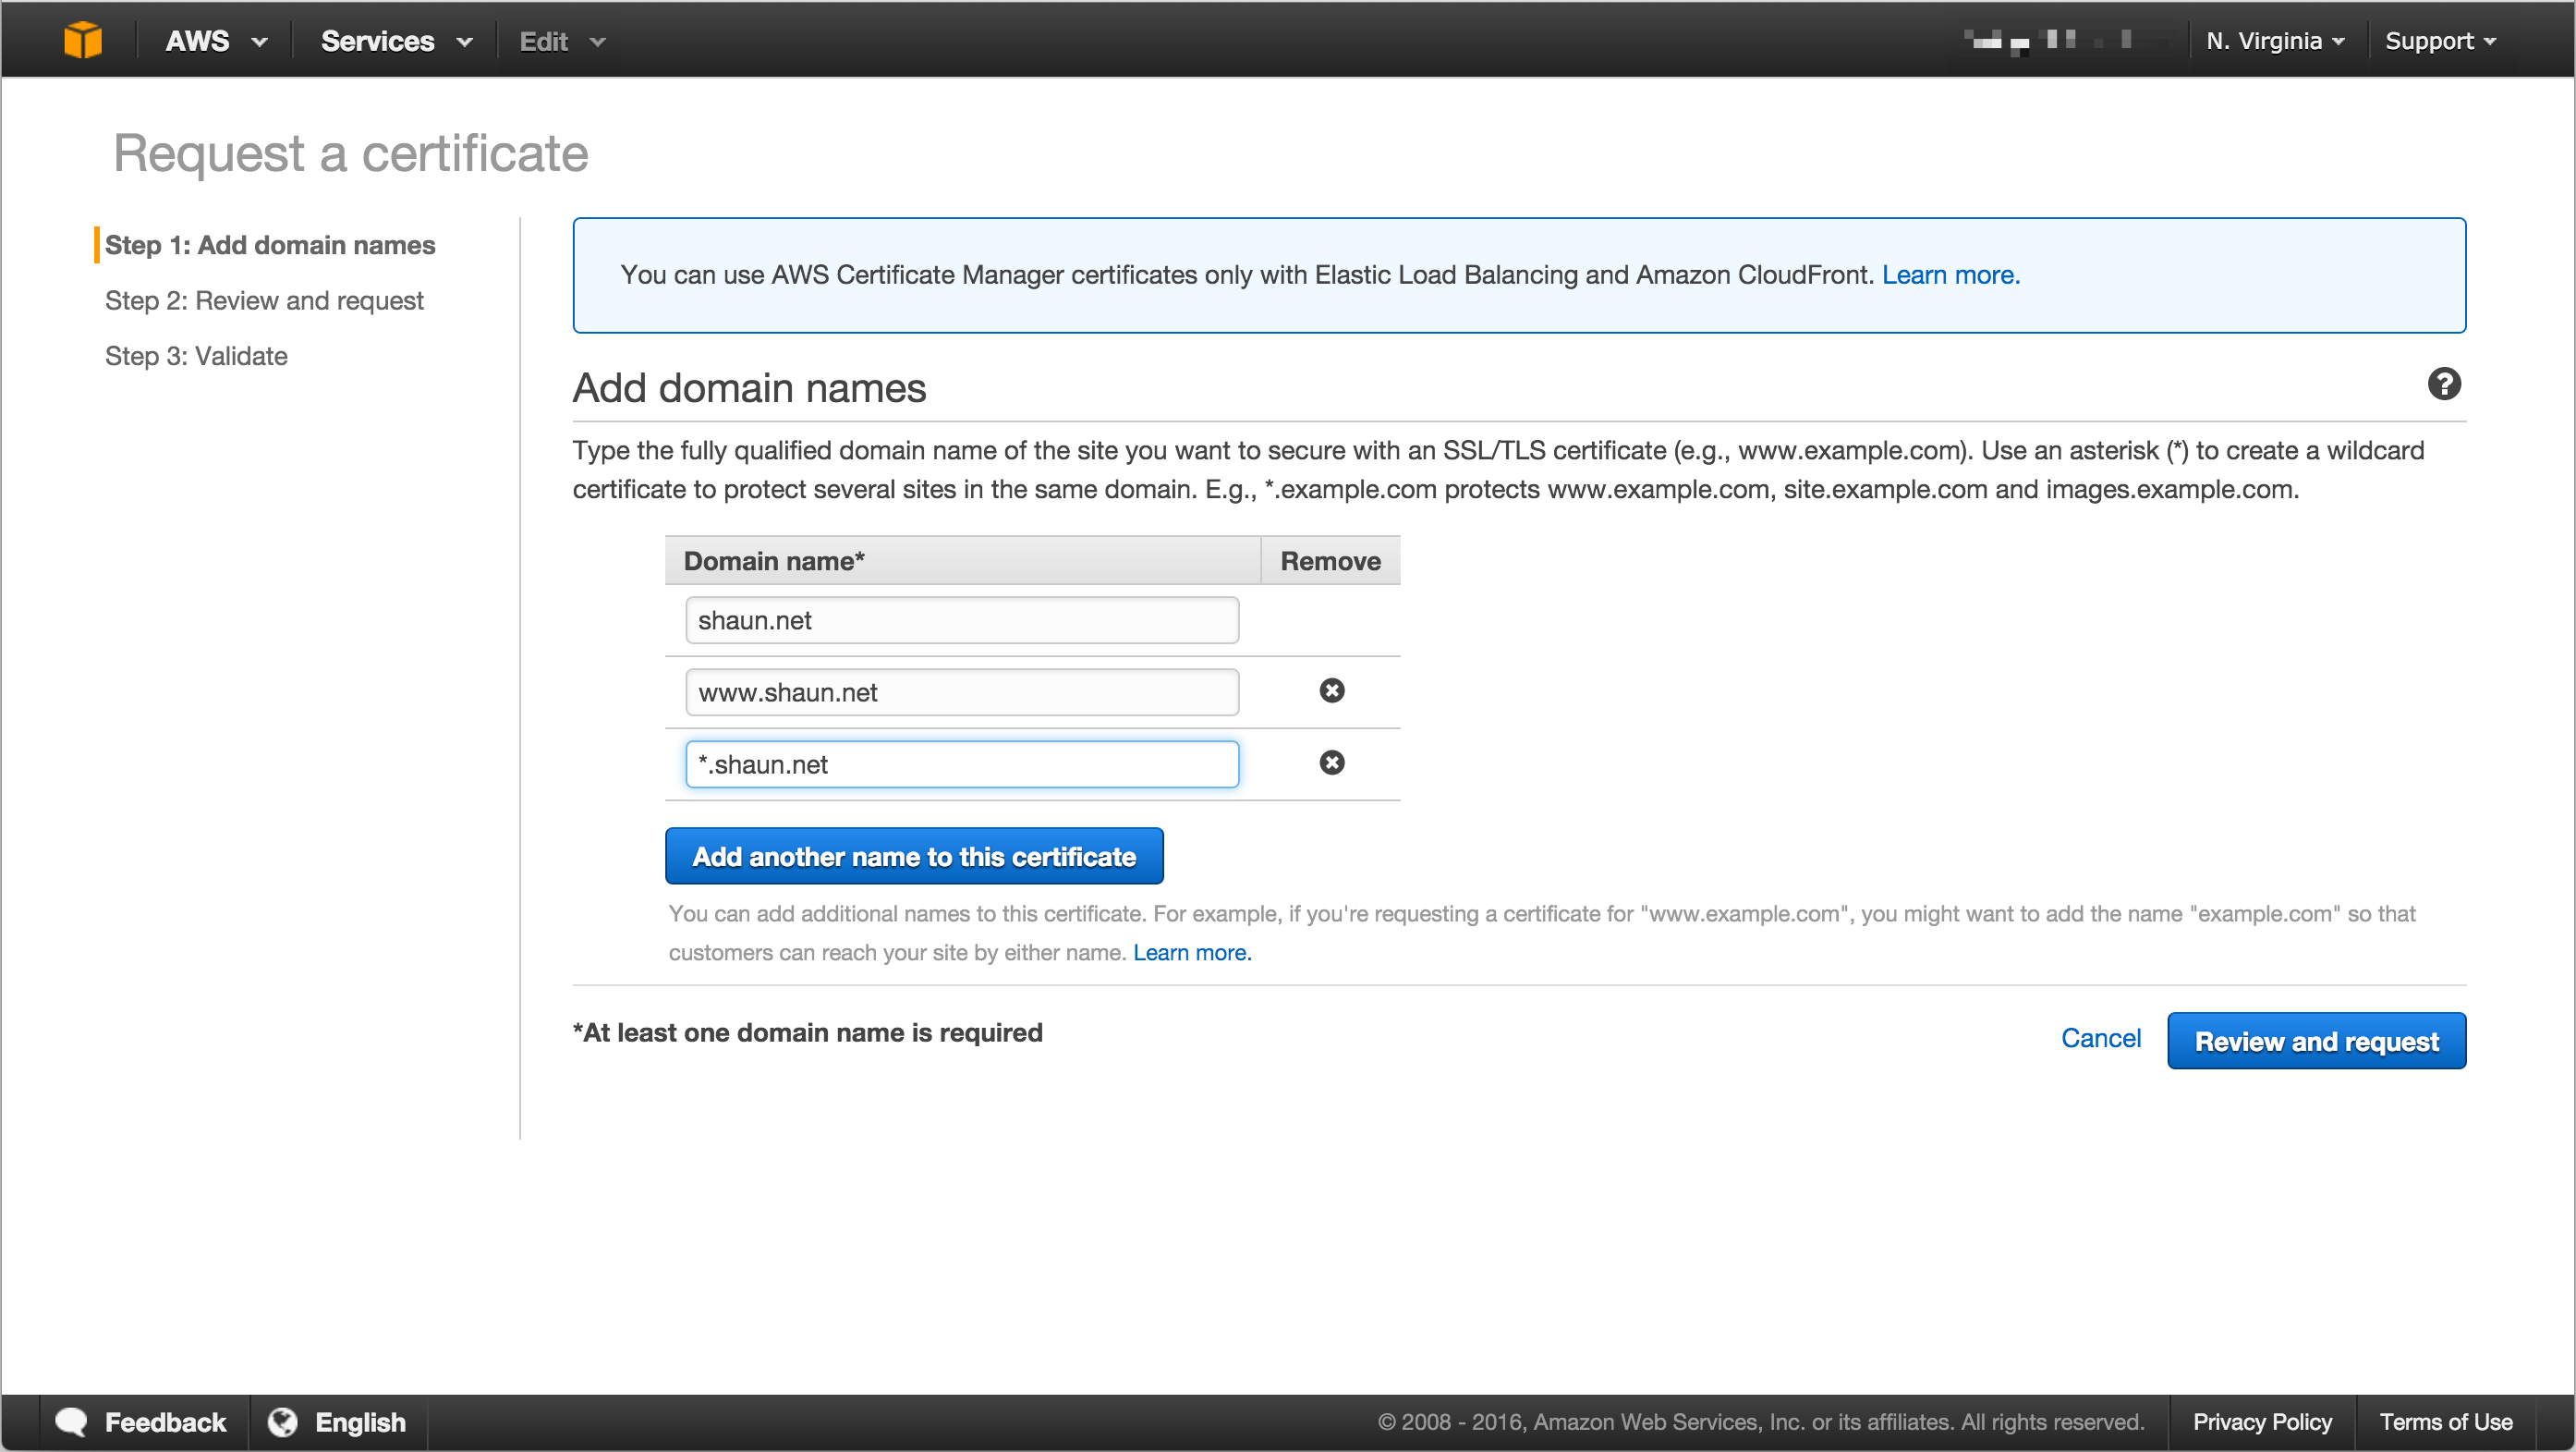
Task: Open the Support menu
Action: [x=2440, y=41]
